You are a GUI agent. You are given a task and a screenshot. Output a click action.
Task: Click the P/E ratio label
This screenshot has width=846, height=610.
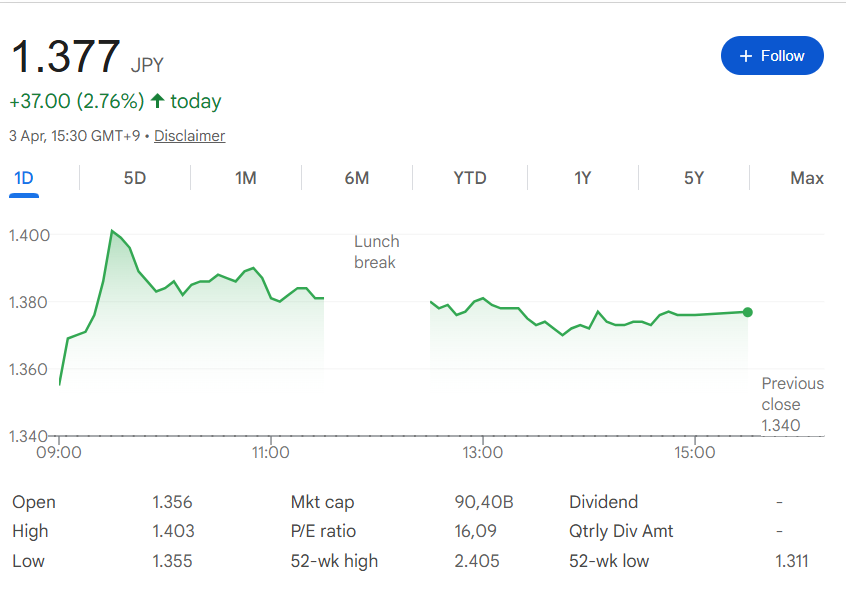[323, 531]
